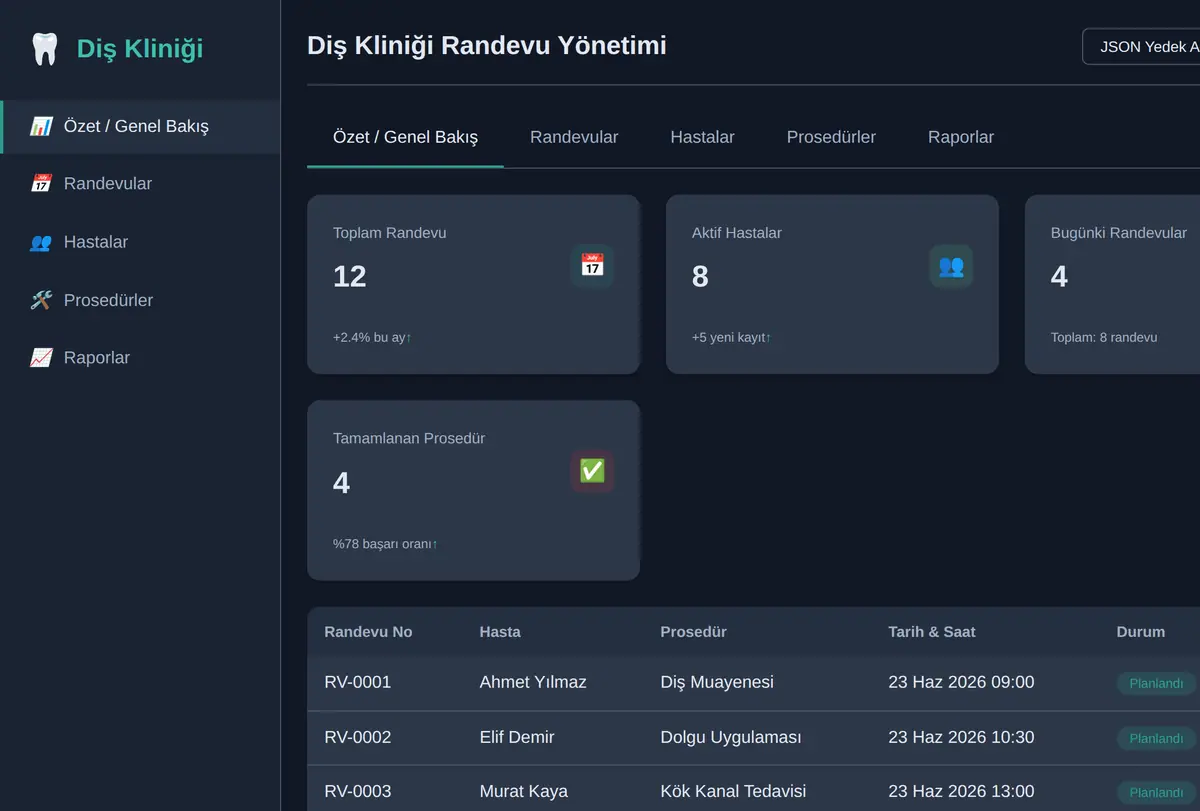Click patient name Elif Demir
The height and width of the screenshot is (811, 1200).
[517, 737]
